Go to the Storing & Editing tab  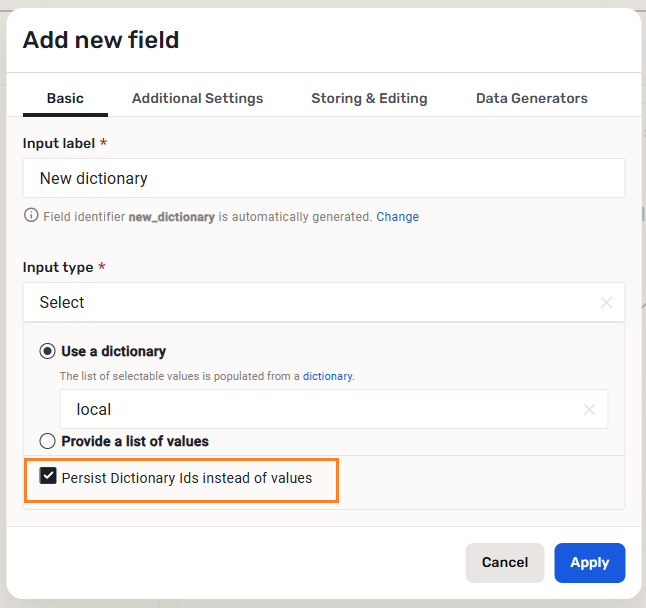tap(369, 98)
